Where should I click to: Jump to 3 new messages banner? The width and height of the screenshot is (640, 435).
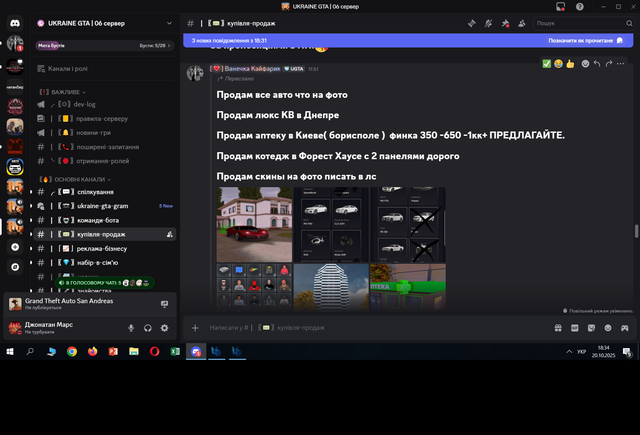coord(408,40)
